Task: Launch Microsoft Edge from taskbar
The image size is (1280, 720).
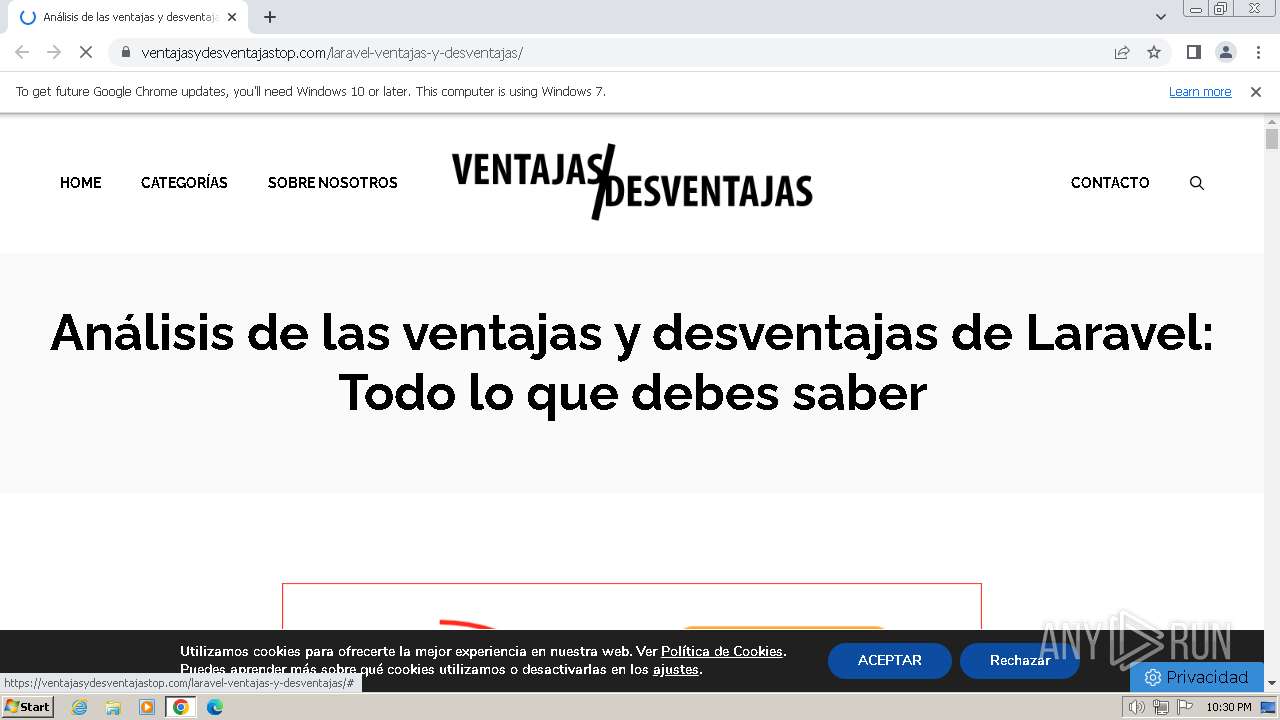Action: (x=214, y=707)
